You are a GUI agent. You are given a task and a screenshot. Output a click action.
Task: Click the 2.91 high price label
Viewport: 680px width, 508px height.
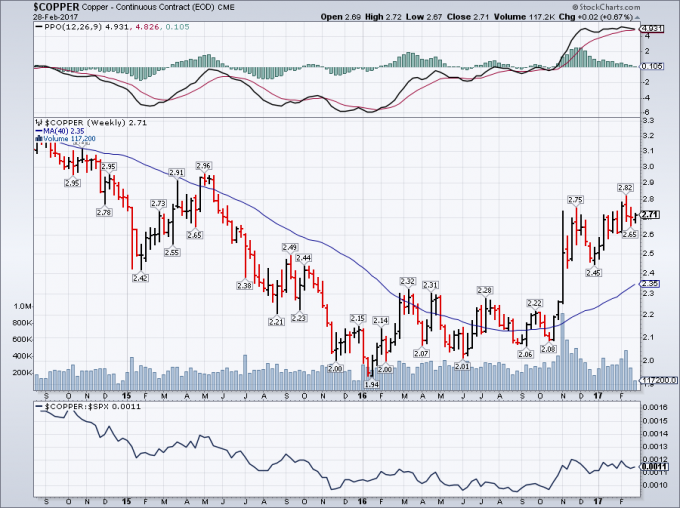tap(177, 173)
